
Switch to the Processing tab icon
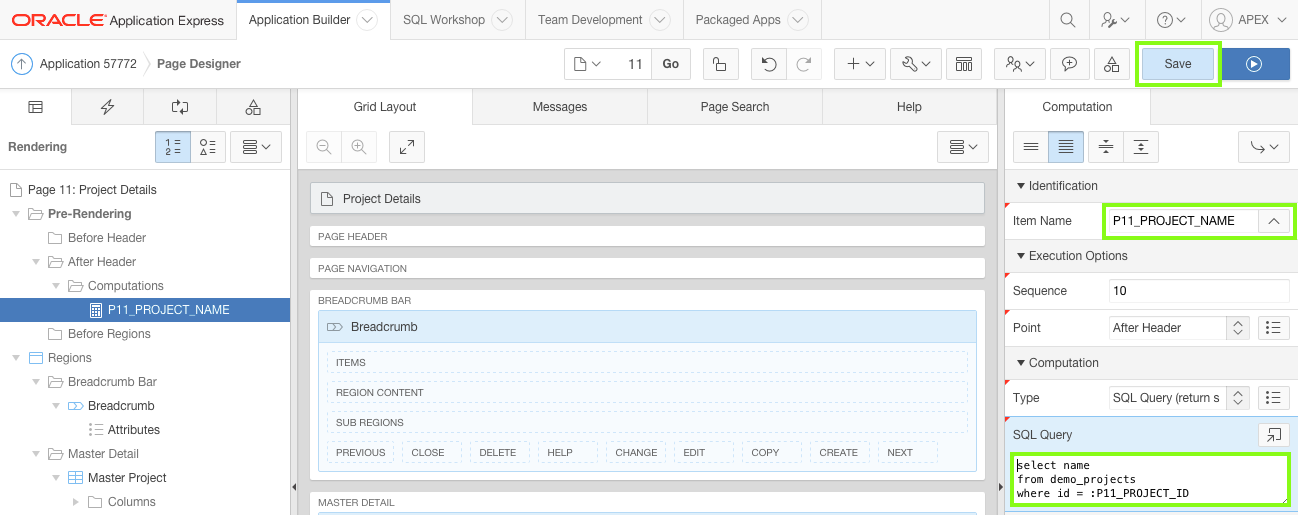180,107
